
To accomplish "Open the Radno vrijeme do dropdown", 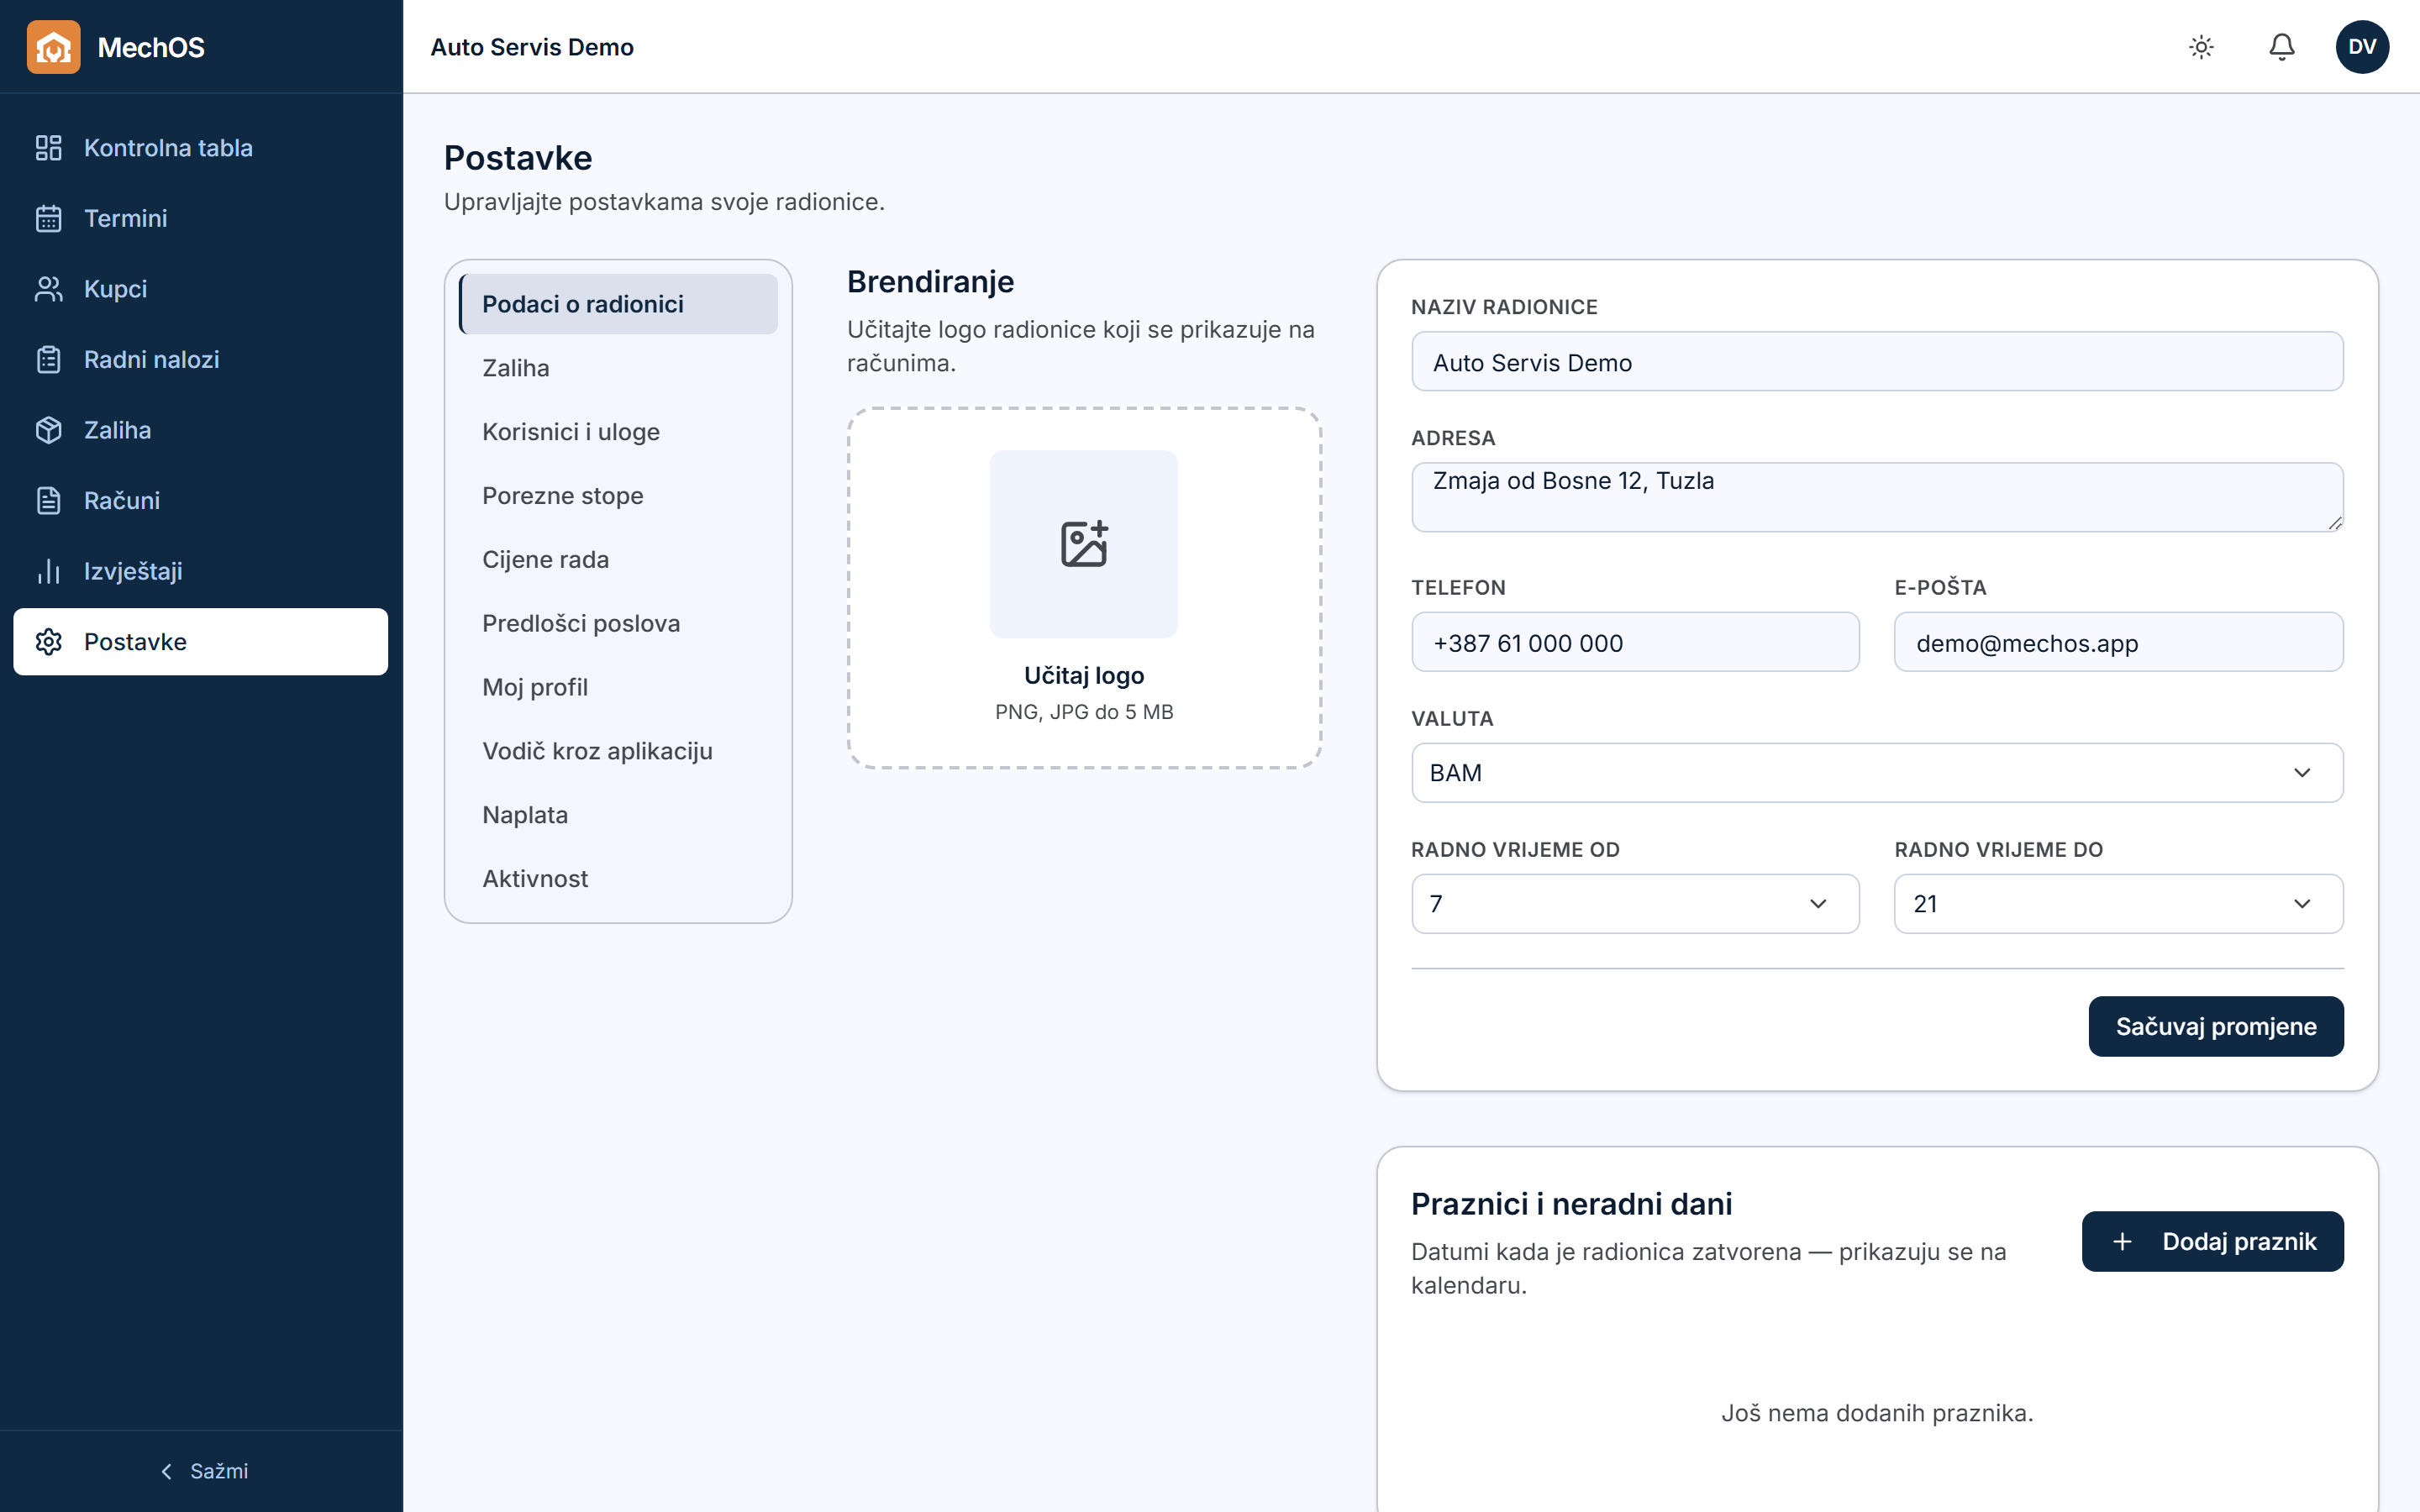I will tap(2118, 904).
